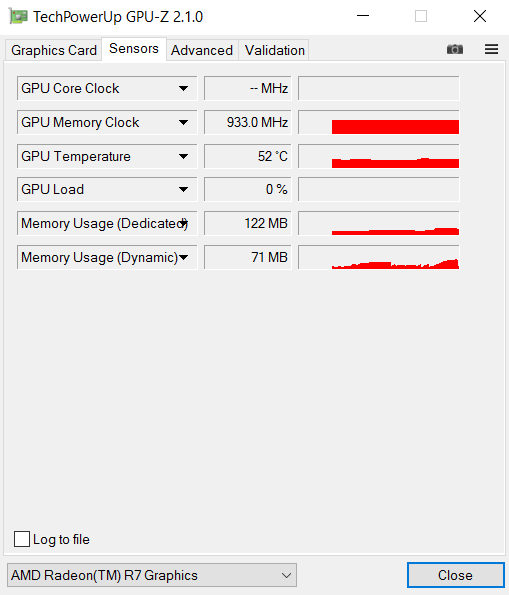Expand the GPU Core Clock dropdown arrow
This screenshot has width=509, height=595.
pos(184,88)
